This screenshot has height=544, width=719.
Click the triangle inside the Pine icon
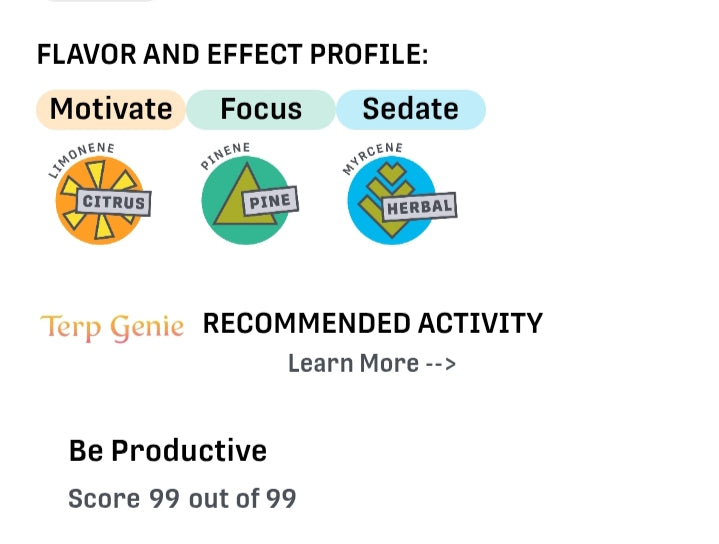(237, 205)
